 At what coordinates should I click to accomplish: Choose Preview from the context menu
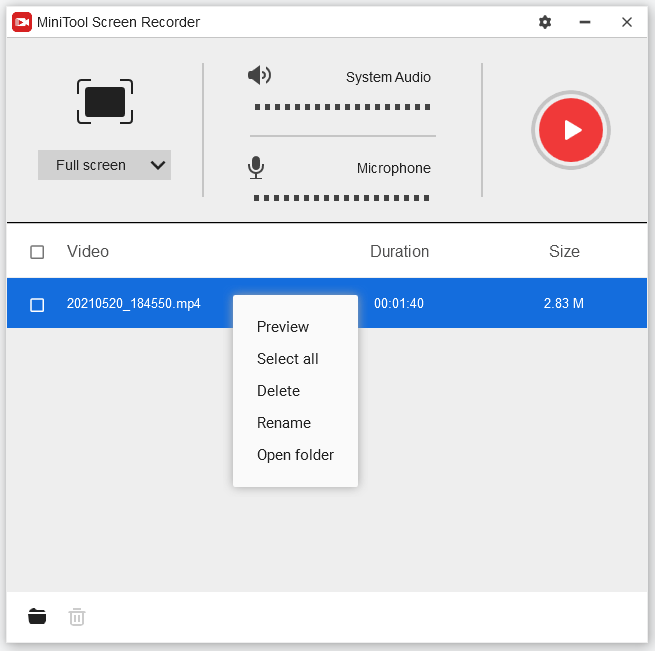(x=283, y=327)
